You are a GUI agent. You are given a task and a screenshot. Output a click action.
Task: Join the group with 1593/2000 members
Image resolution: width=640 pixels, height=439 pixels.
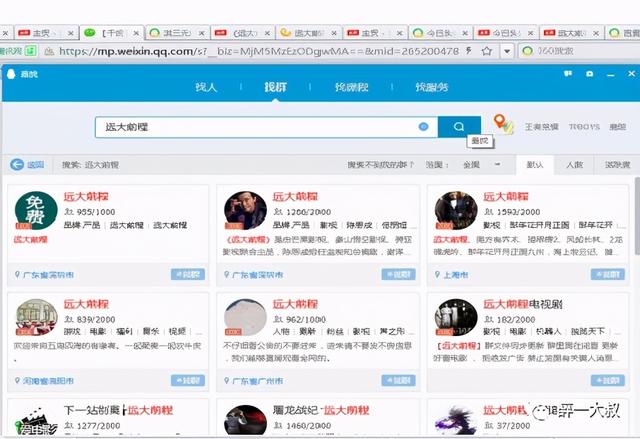[x=608, y=275]
